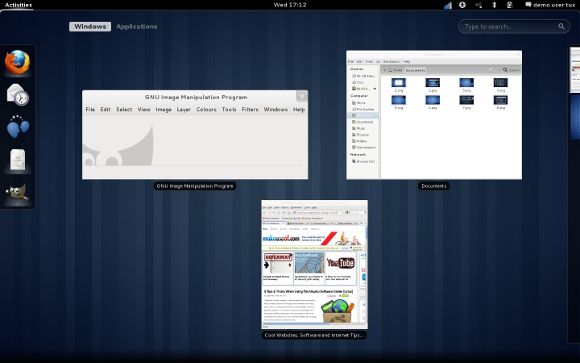Open the Windows menu in GIMP window
Image resolution: width=580 pixels, height=363 pixels.
pyautogui.click(x=276, y=109)
